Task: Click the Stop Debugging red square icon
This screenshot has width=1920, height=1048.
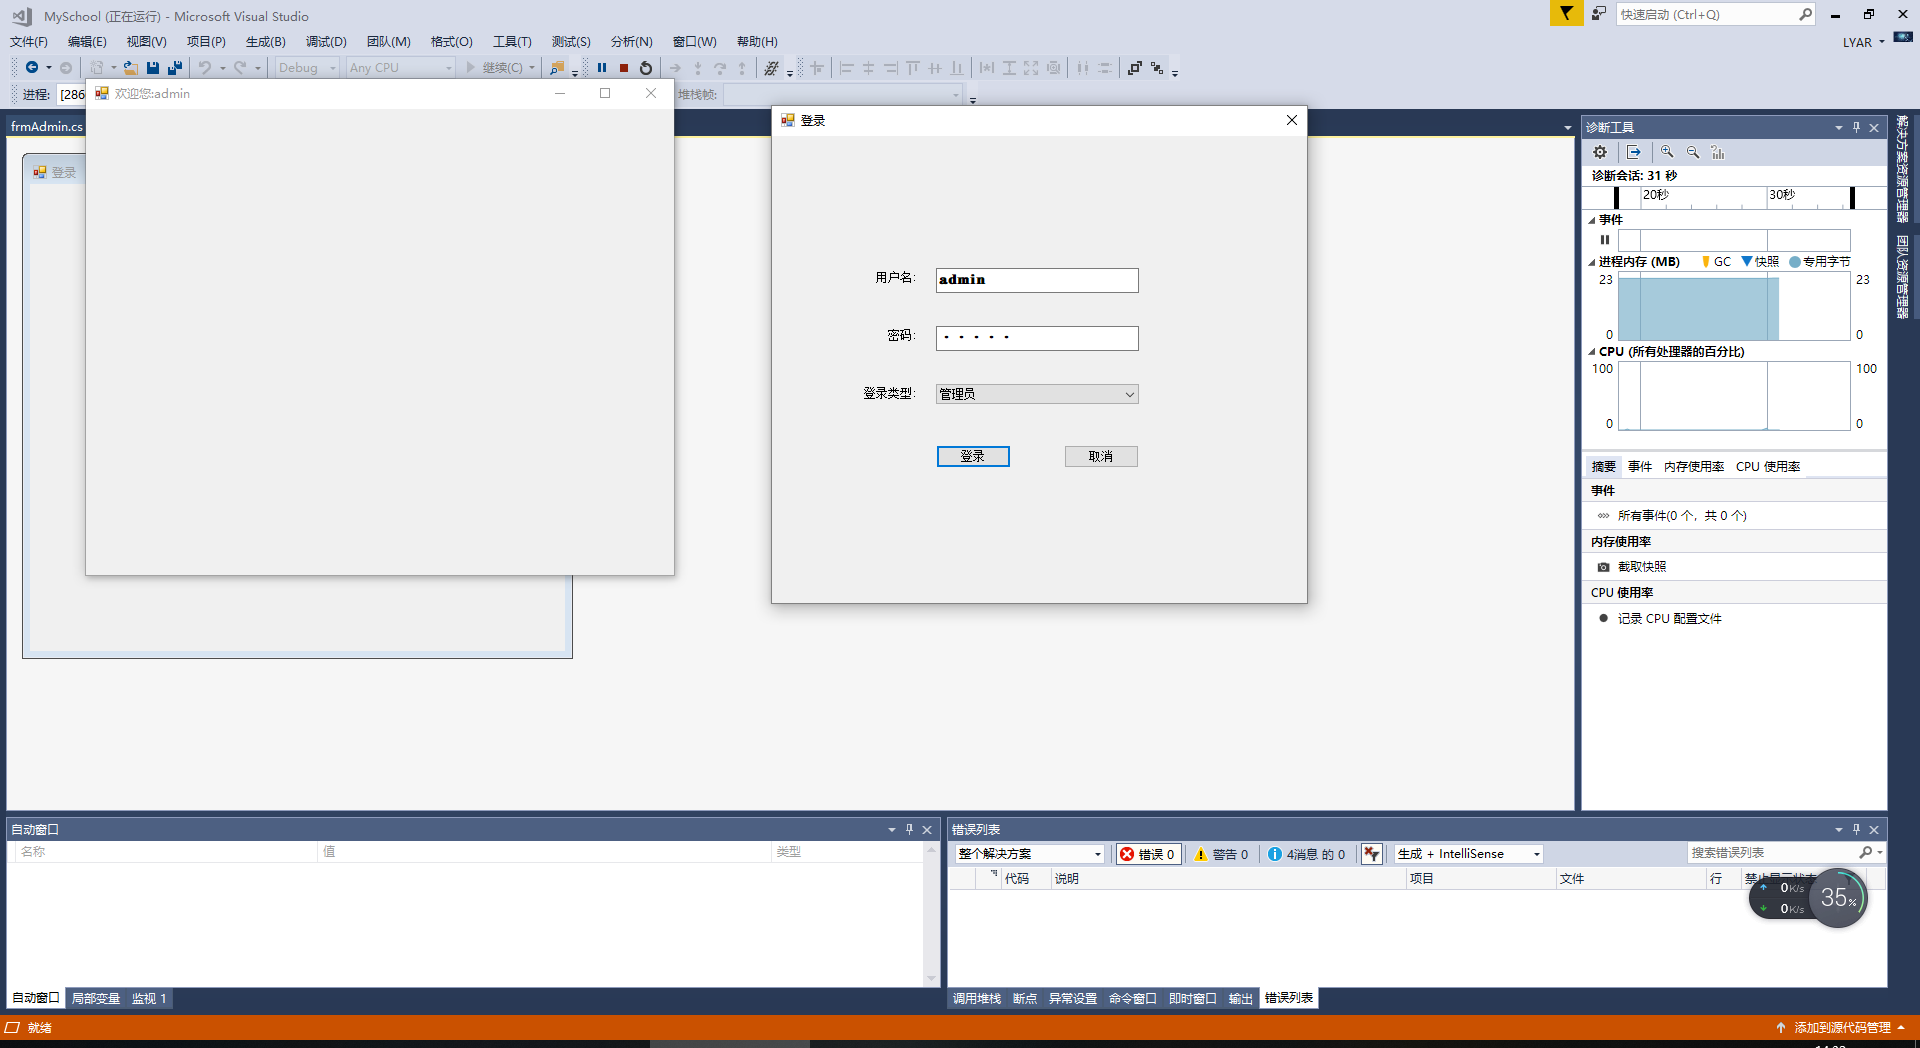Action: tap(623, 67)
